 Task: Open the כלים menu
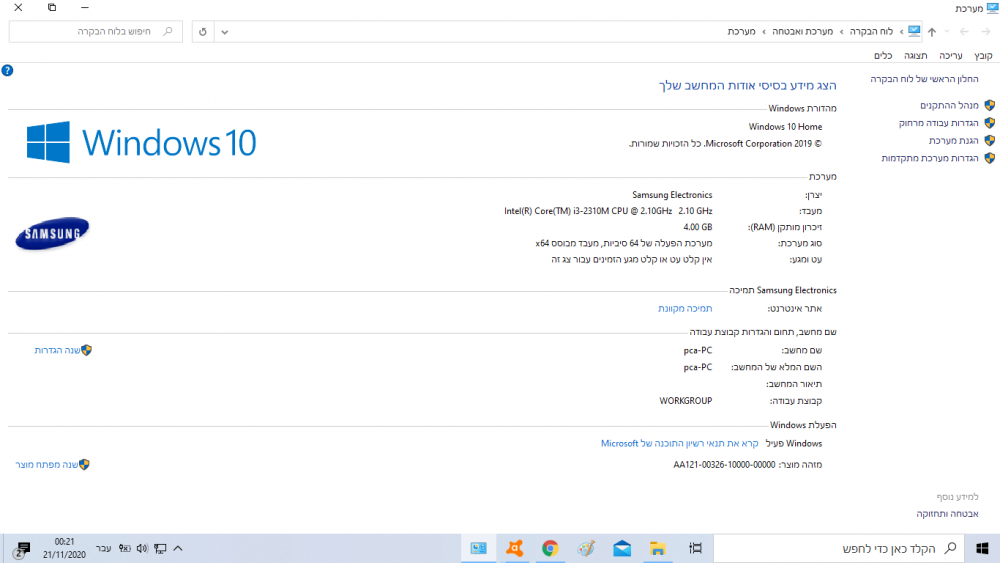point(883,56)
